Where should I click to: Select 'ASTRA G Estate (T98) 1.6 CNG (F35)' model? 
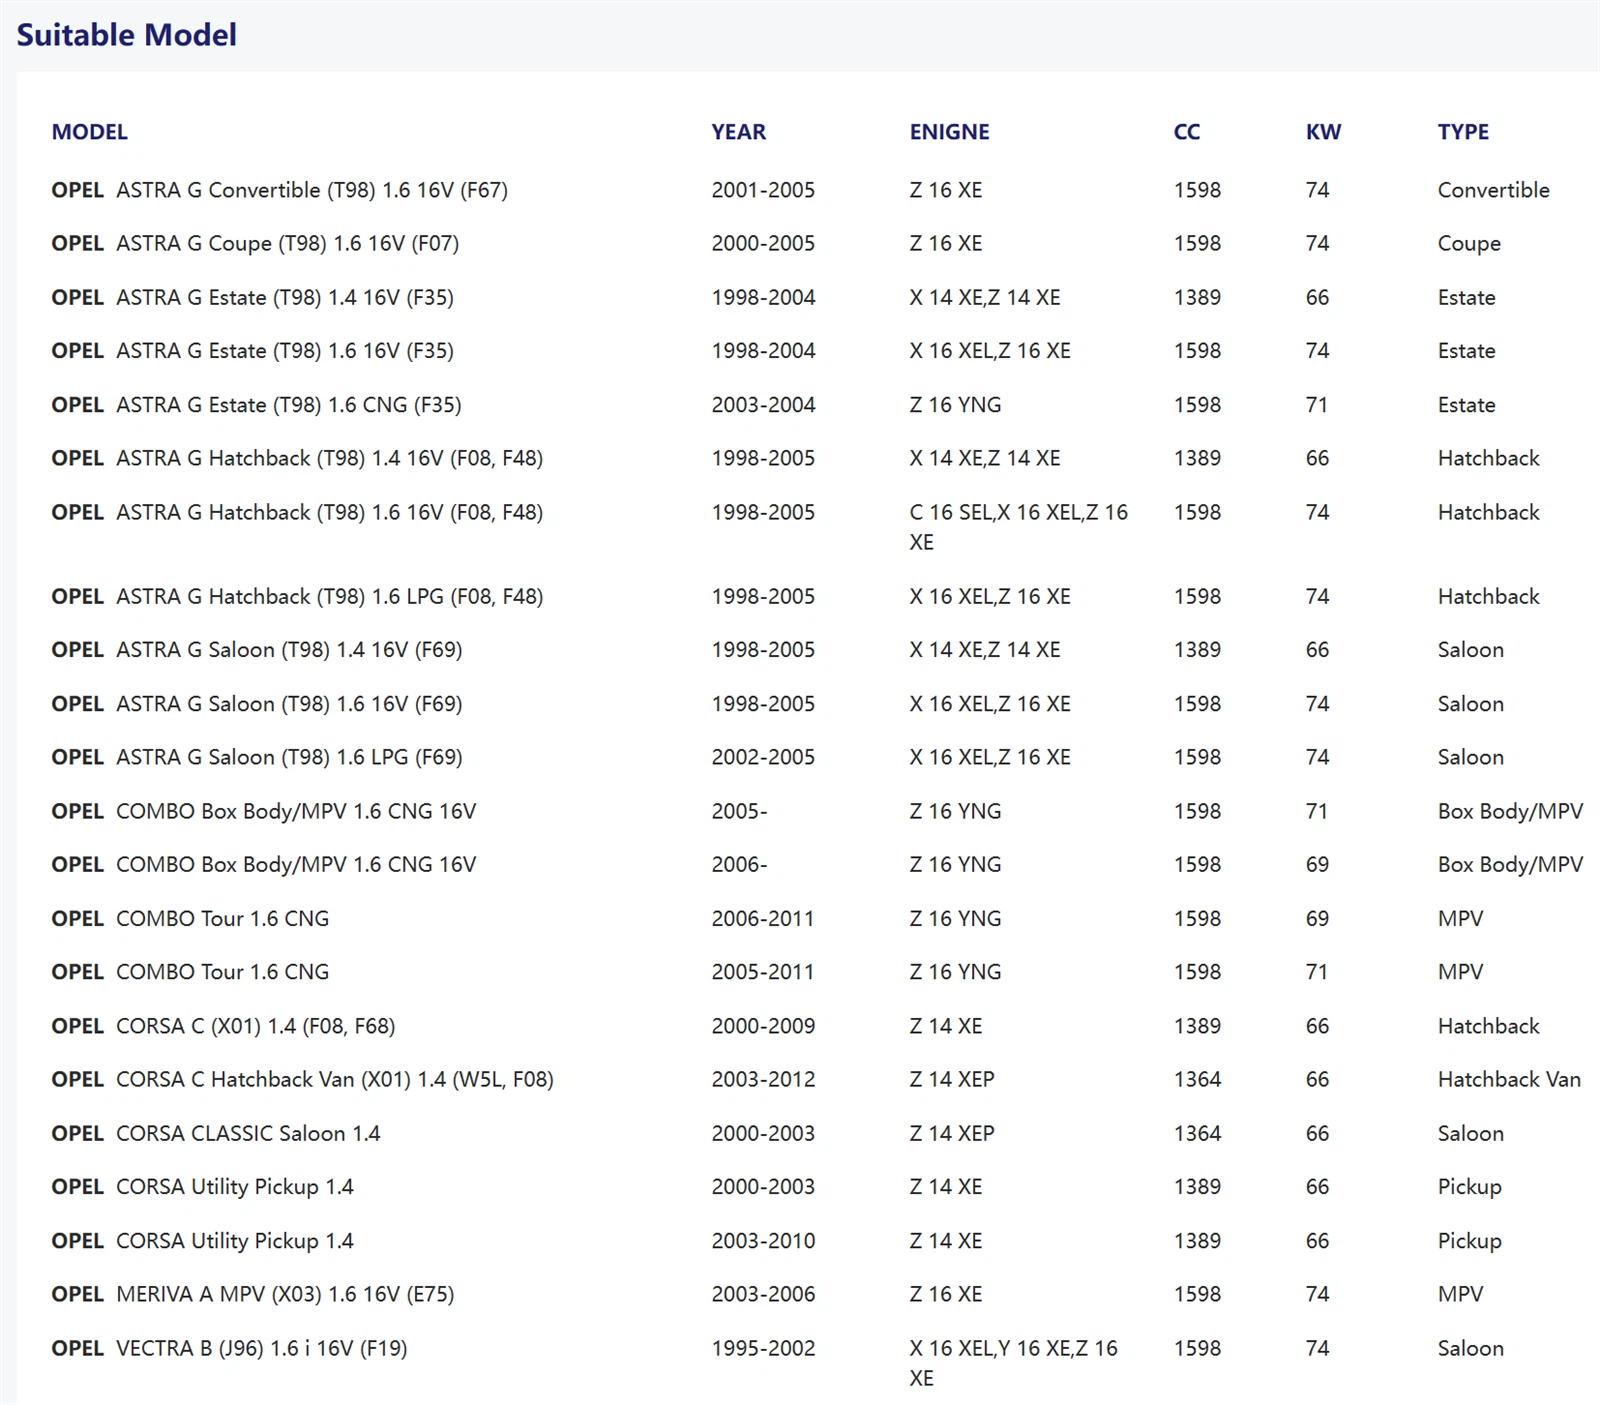(289, 405)
